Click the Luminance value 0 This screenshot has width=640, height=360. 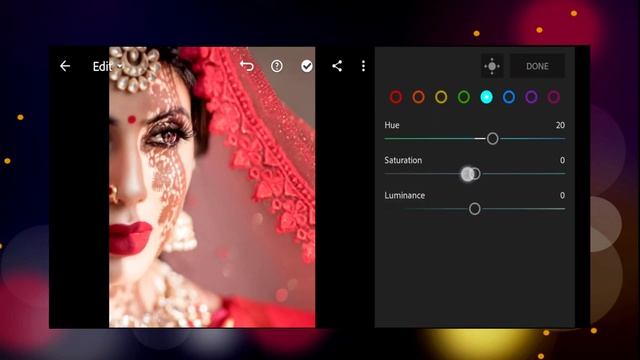point(562,196)
